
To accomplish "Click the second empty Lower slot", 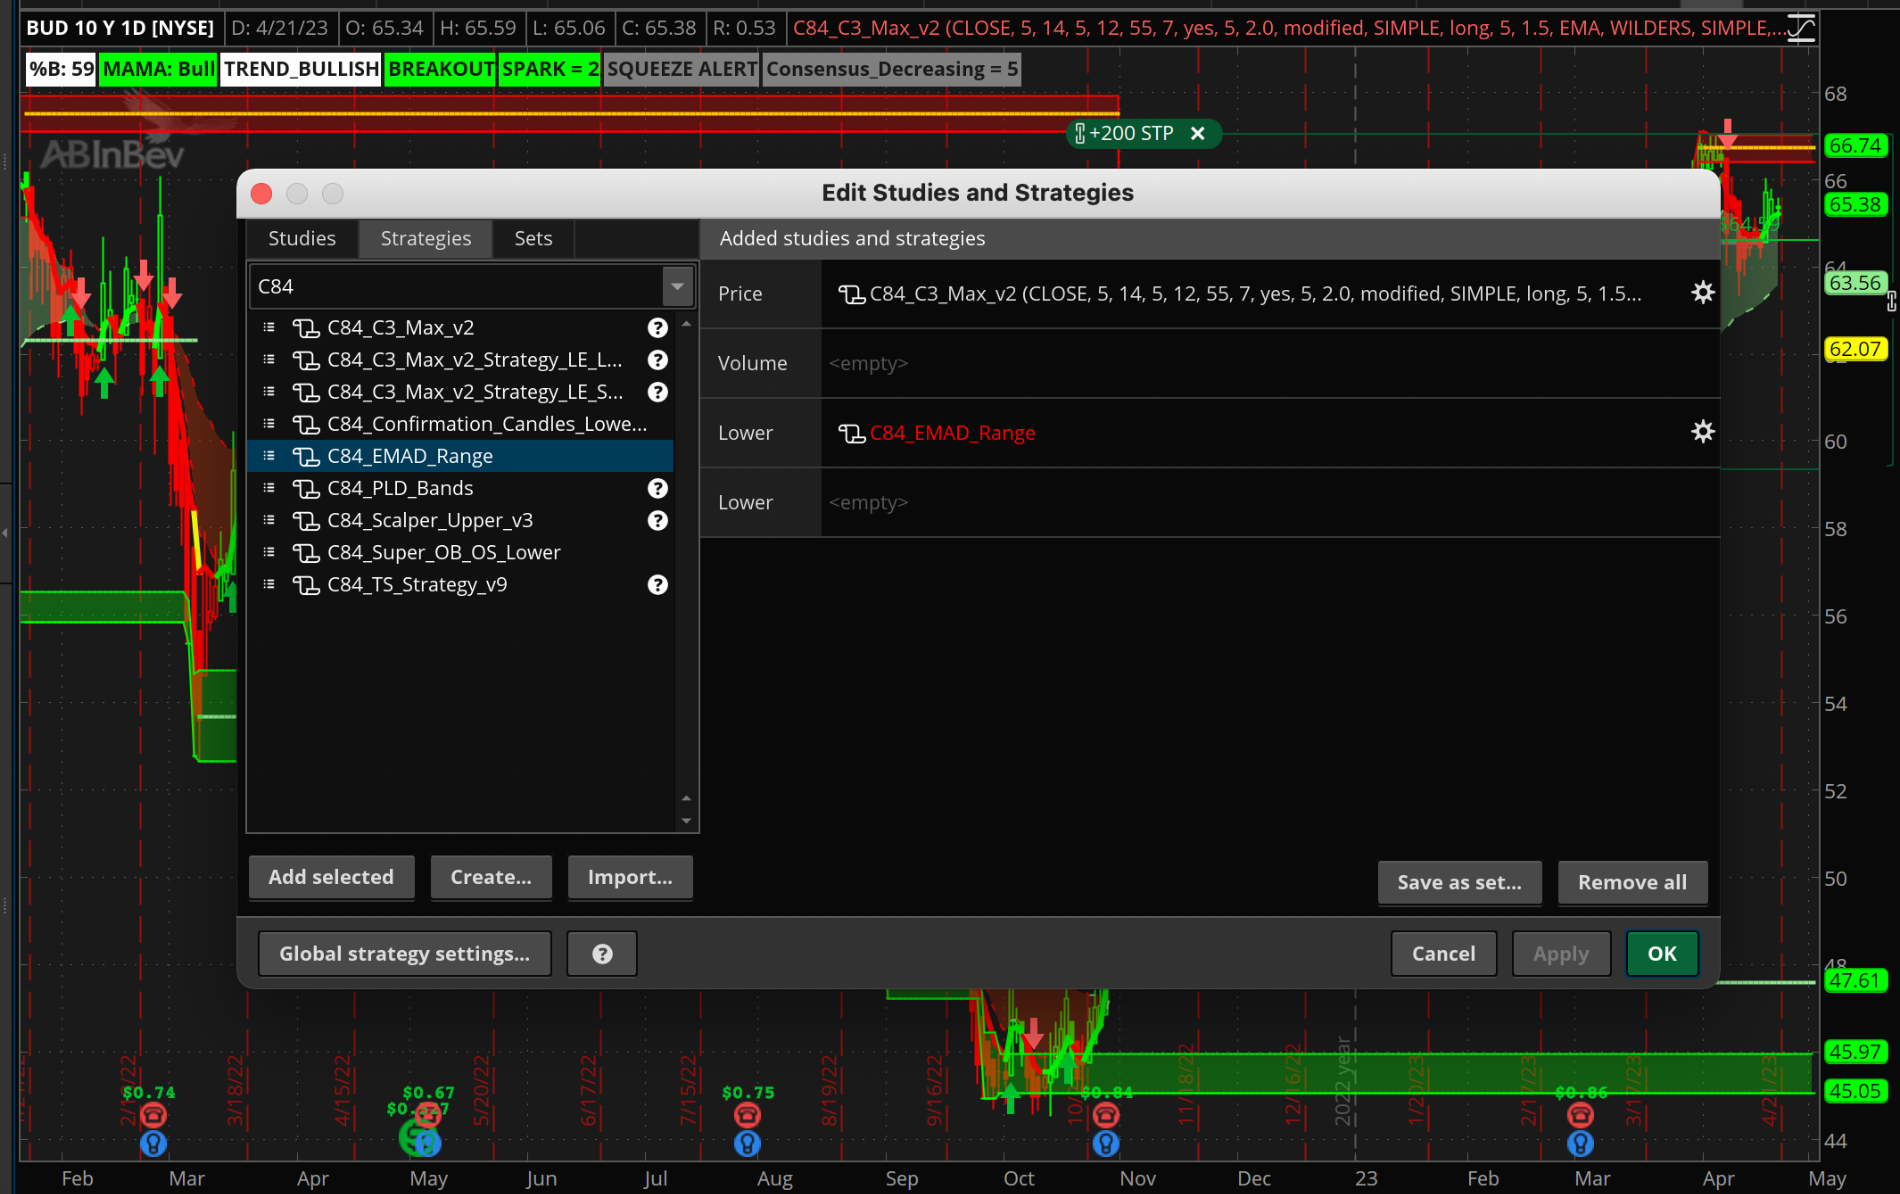I will pos(1270,503).
